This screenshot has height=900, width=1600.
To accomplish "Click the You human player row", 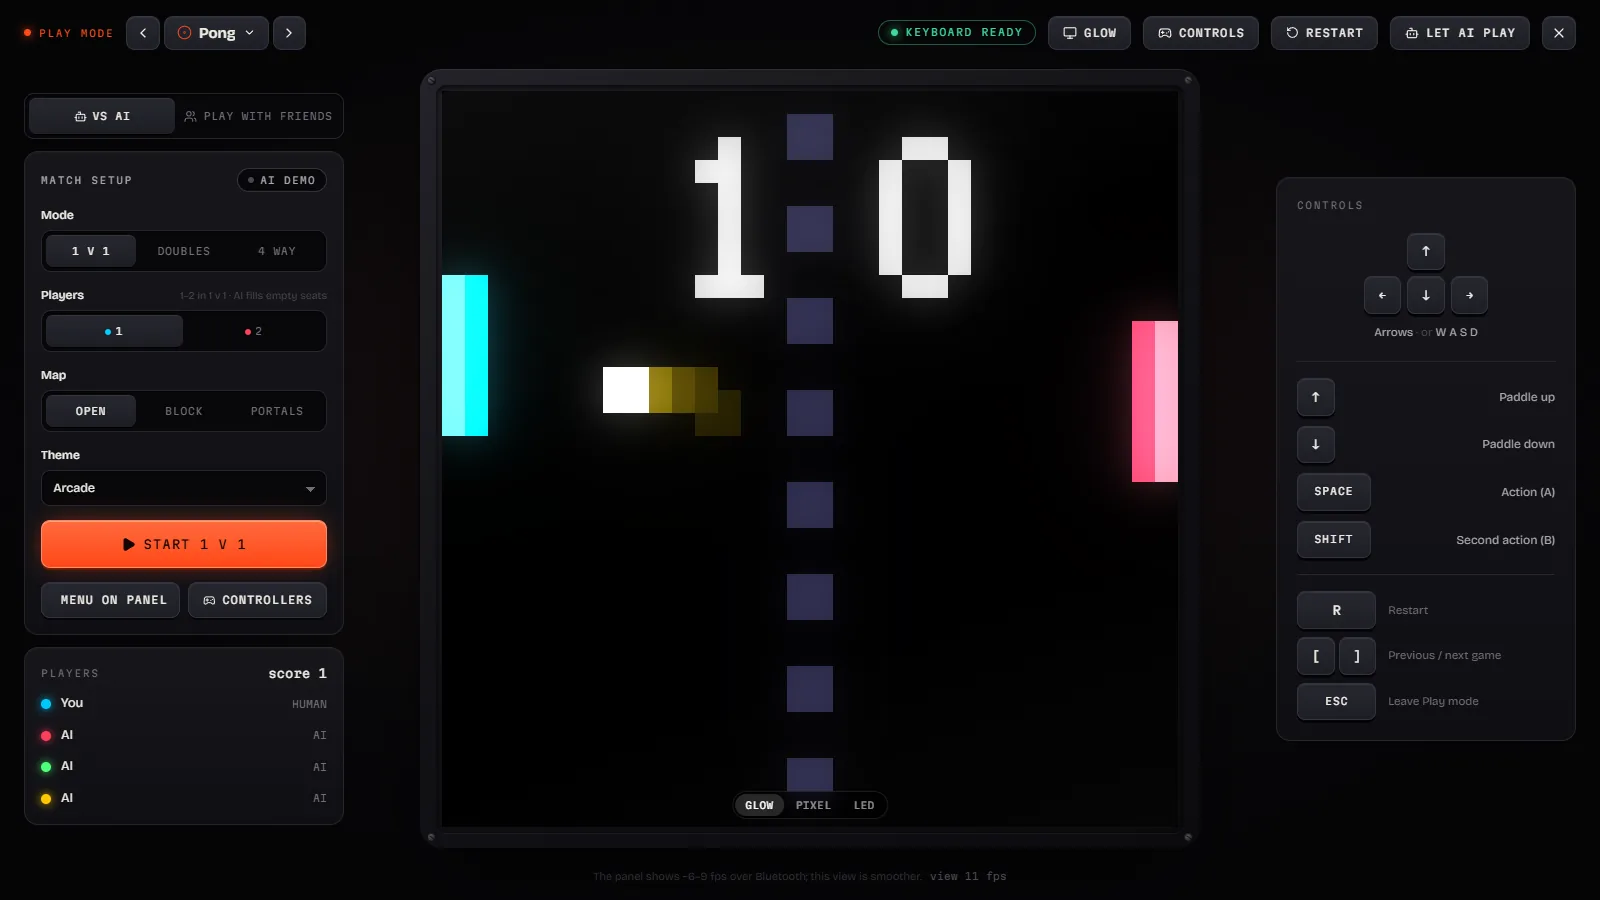I will 184,703.
